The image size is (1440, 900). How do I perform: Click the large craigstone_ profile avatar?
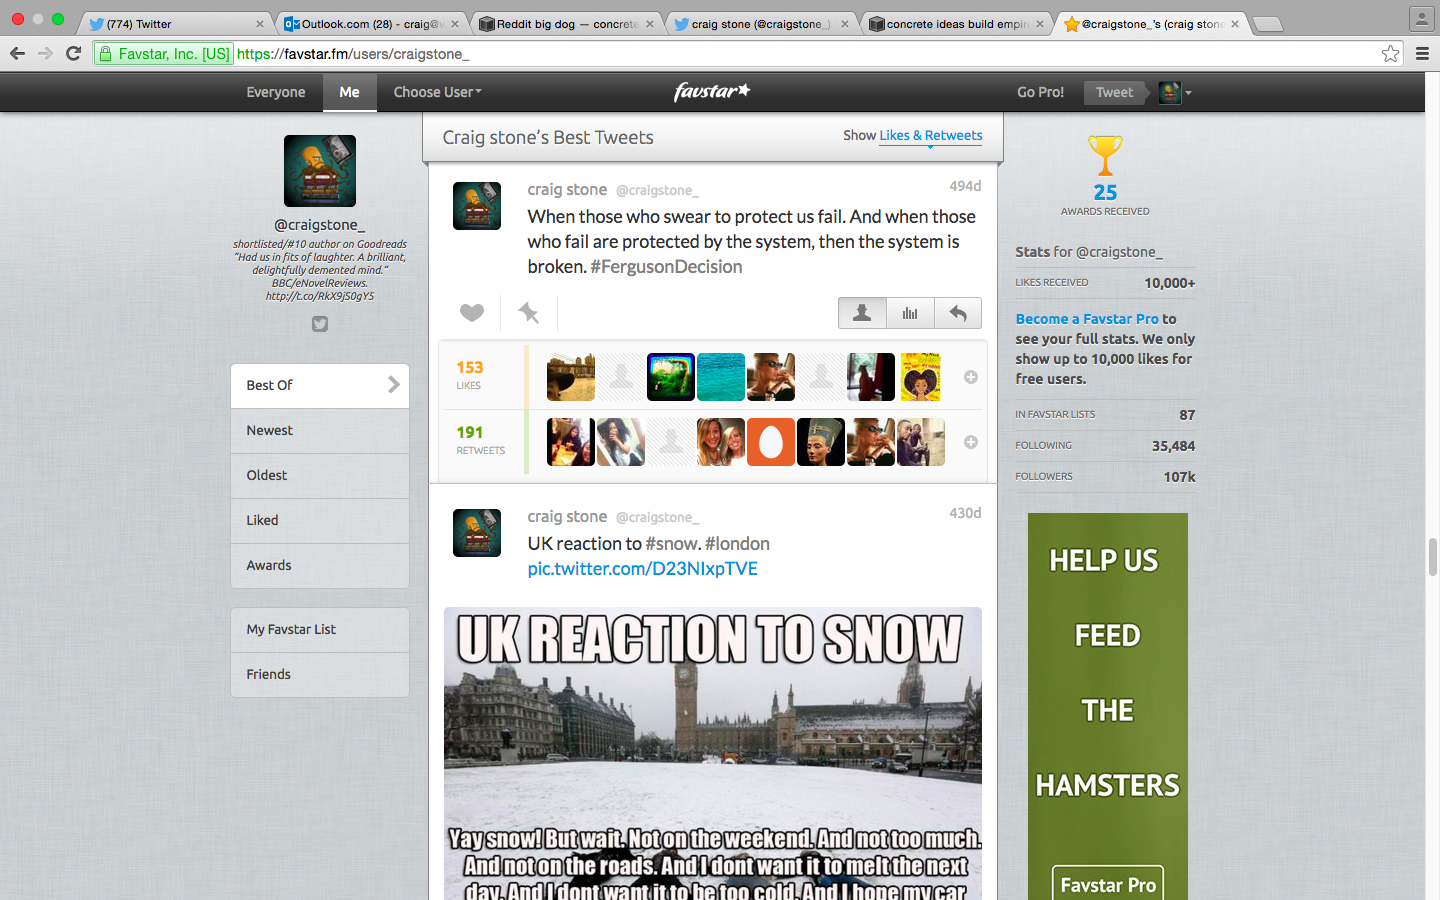coord(320,171)
